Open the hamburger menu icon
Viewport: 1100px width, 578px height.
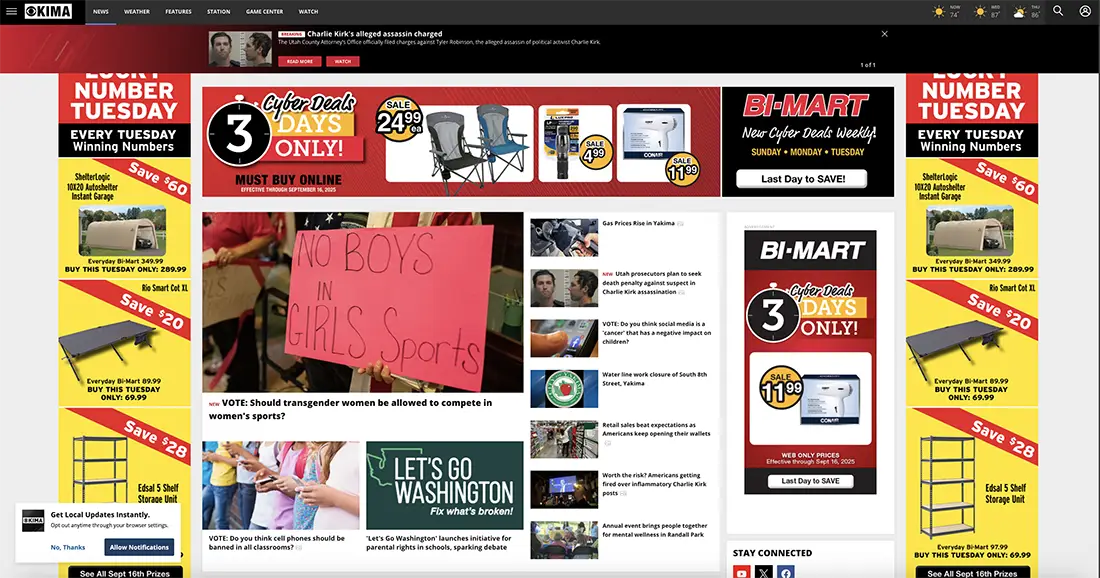click(x=11, y=11)
